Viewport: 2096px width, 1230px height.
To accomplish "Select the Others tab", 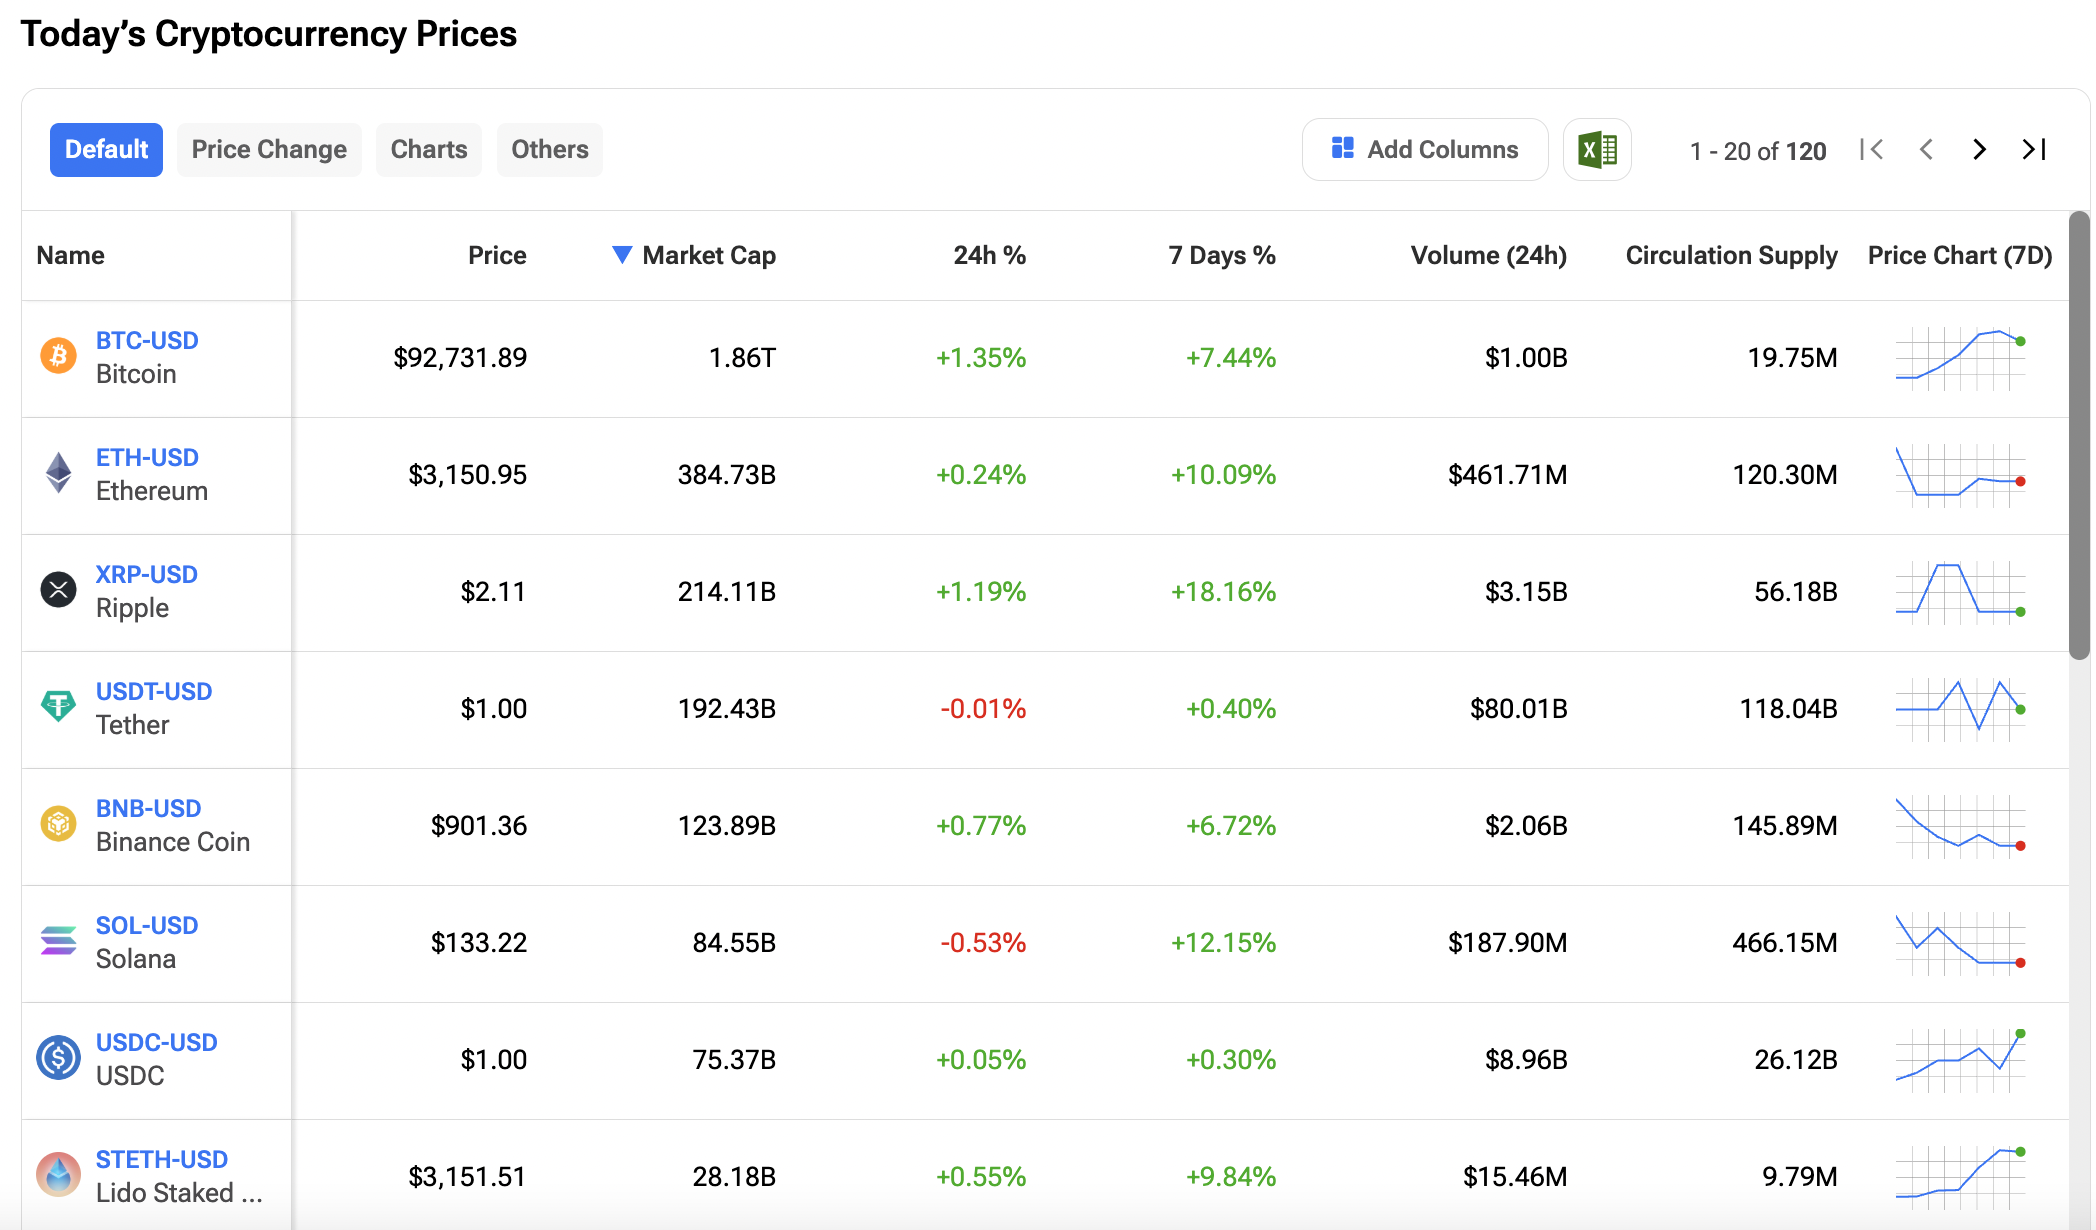I will pyautogui.click(x=549, y=150).
